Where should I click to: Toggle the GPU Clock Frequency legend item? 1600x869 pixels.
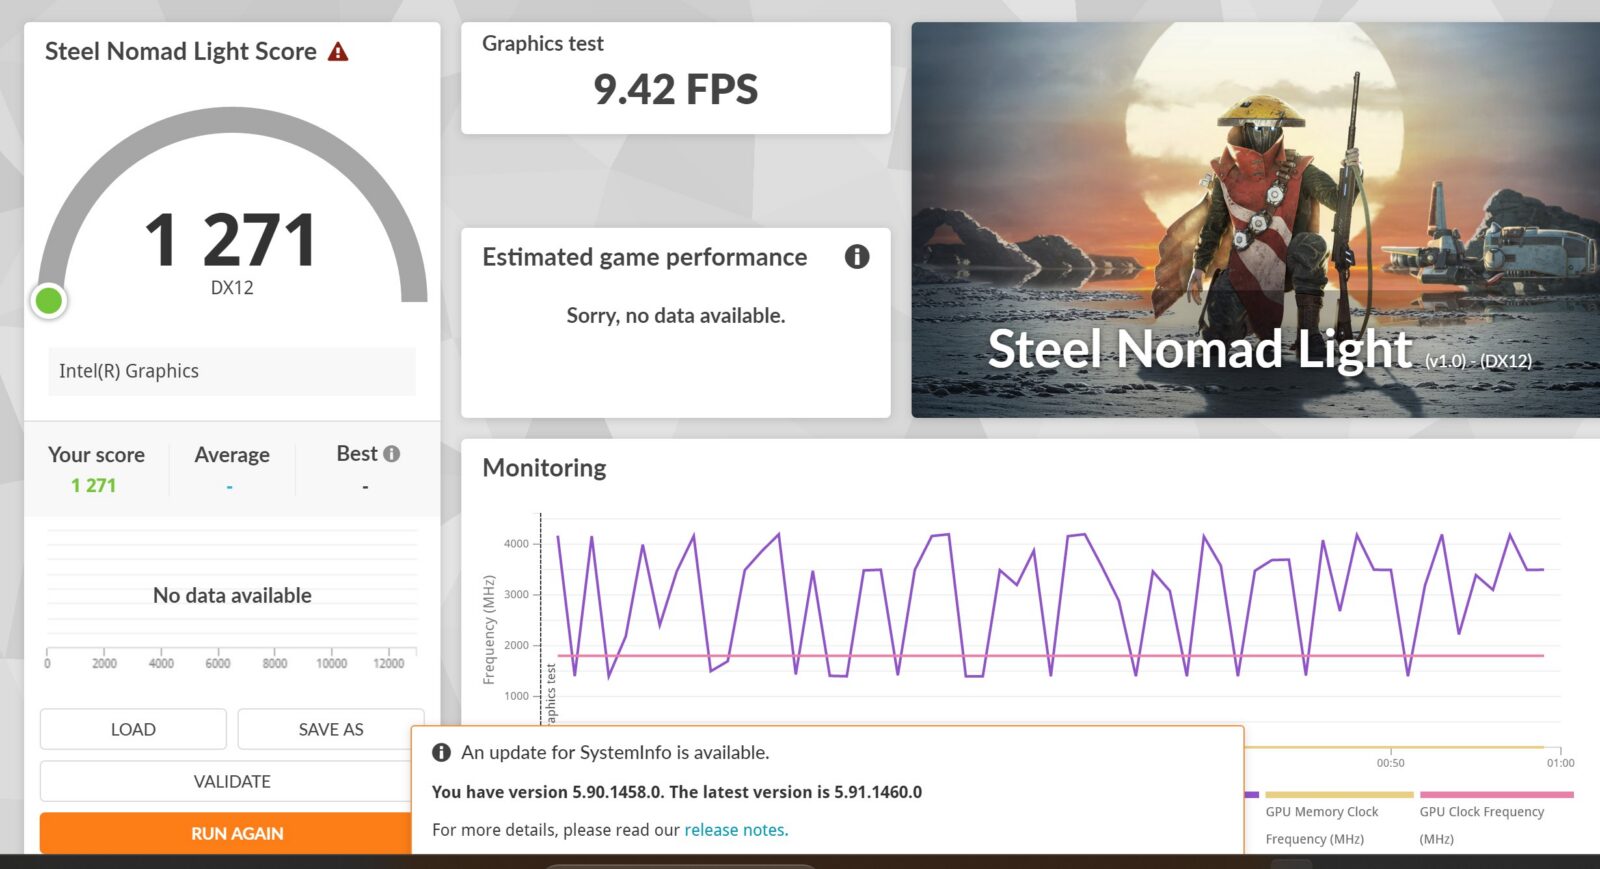(x=1481, y=824)
